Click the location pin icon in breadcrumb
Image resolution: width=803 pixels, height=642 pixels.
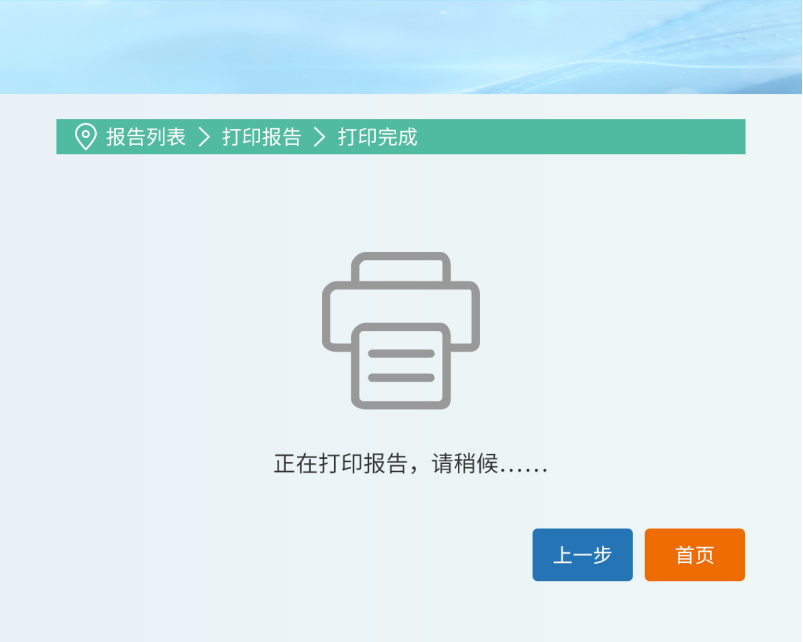[x=86, y=137]
